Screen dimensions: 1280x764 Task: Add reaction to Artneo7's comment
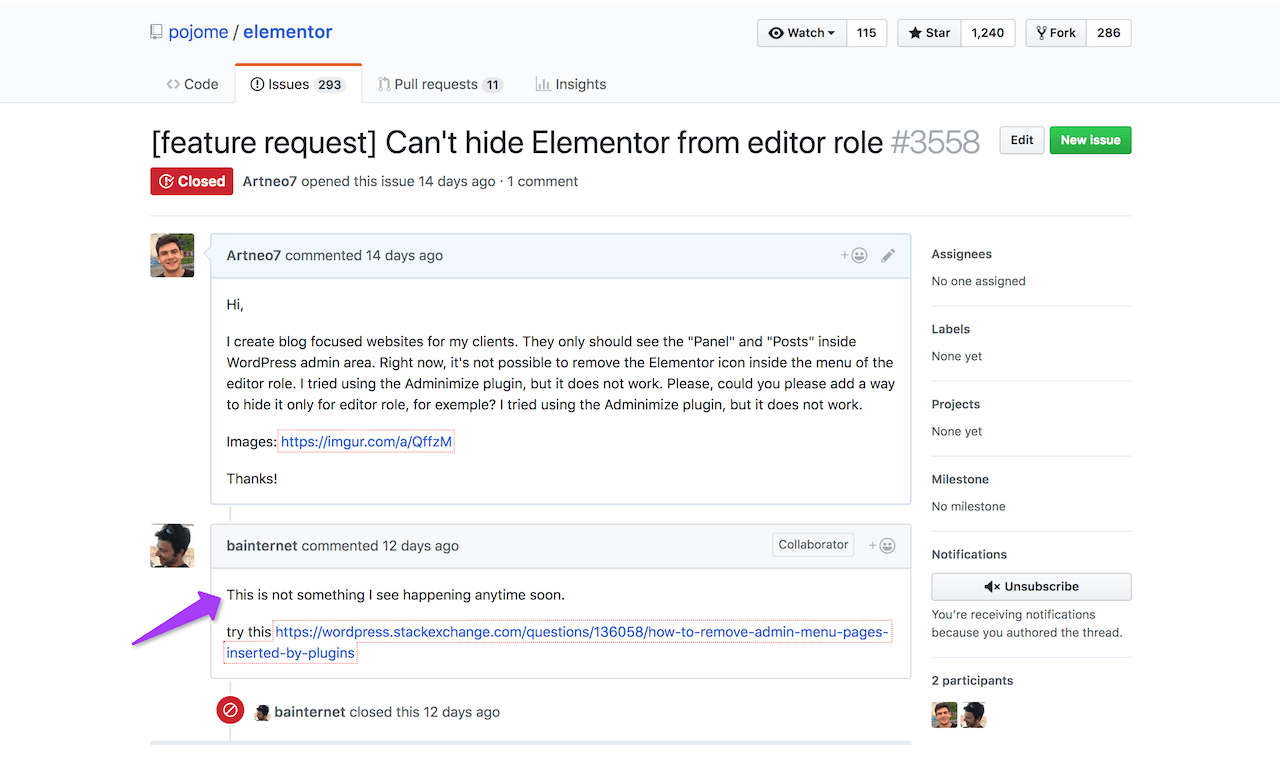(853, 255)
